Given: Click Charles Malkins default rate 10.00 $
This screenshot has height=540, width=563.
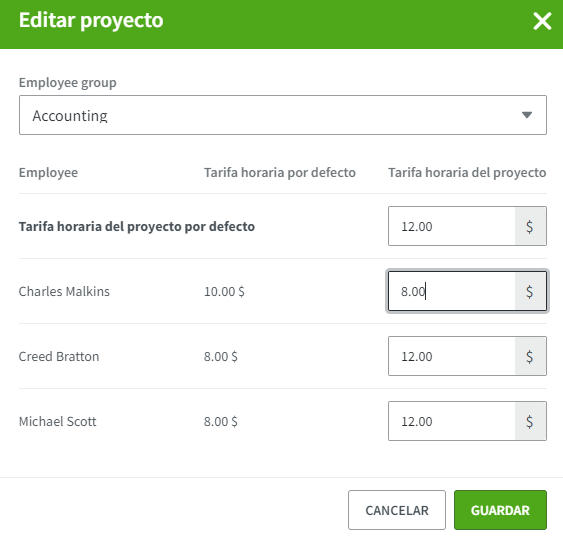Looking at the screenshot, I should coord(224,292).
